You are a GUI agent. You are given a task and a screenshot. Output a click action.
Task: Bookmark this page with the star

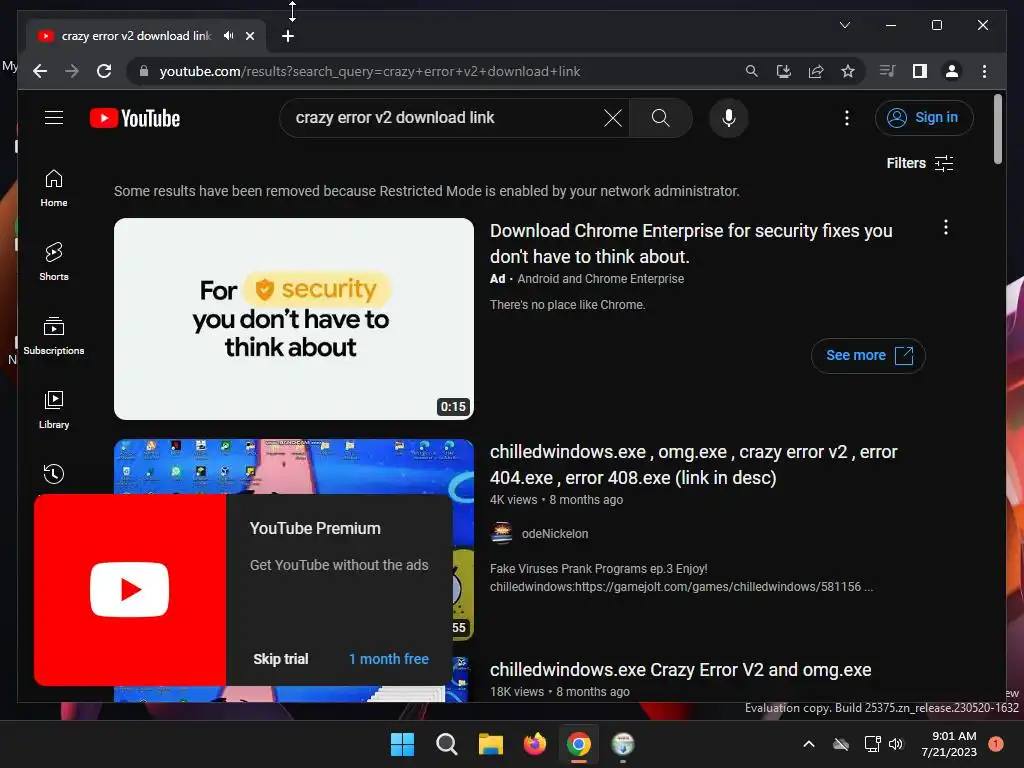point(848,71)
